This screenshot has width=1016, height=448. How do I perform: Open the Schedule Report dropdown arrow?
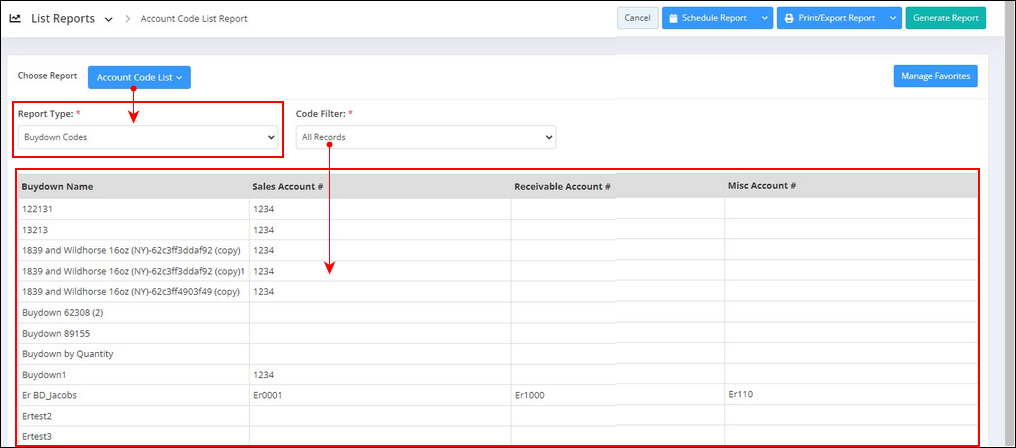[x=765, y=18]
